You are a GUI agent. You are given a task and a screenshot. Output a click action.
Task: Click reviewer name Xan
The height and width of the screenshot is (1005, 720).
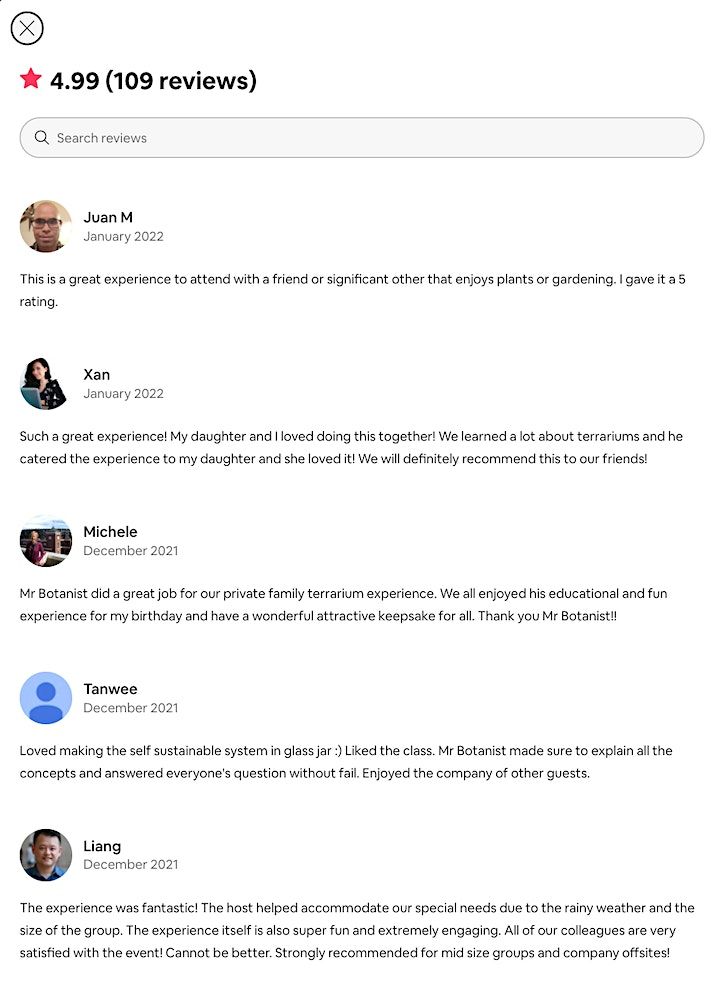click(97, 374)
